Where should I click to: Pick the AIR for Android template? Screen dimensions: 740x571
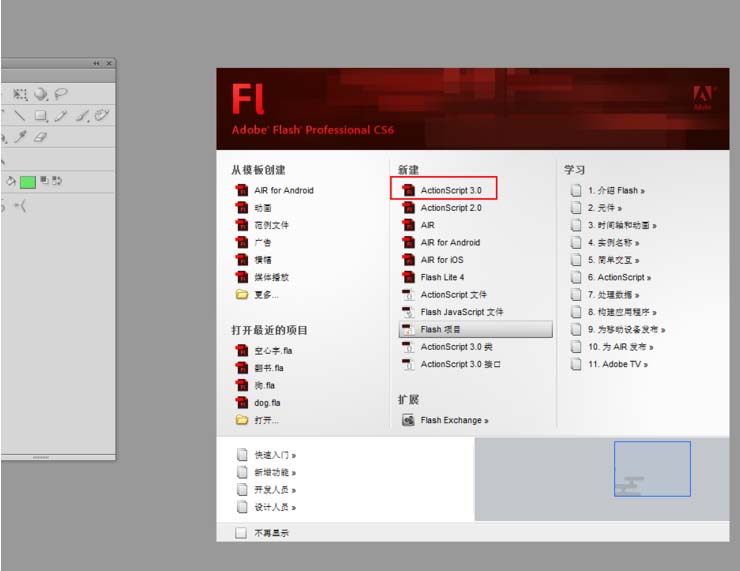coord(274,190)
